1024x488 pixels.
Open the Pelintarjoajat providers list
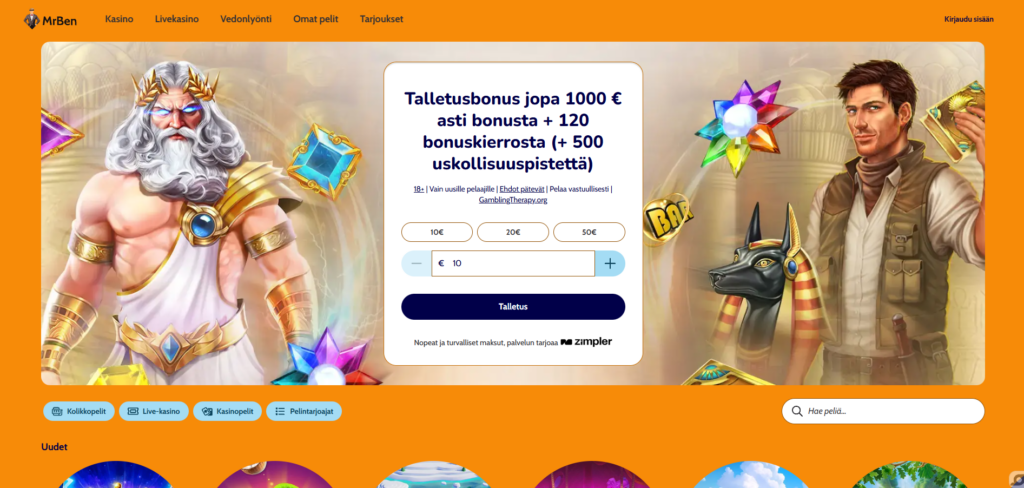(x=304, y=411)
